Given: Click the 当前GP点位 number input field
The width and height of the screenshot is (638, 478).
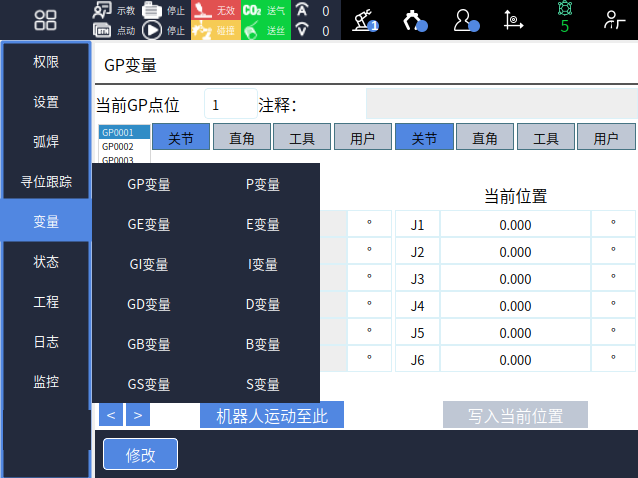Looking at the screenshot, I should [230, 105].
